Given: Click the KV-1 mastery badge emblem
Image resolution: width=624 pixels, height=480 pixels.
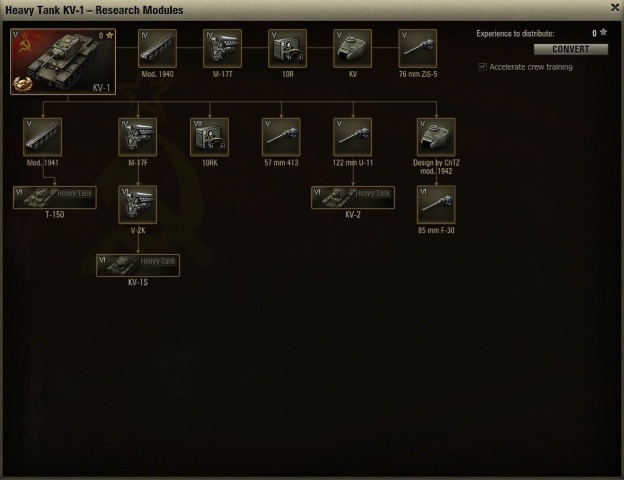Looking at the screenshot, I should (x=22, y=84).
